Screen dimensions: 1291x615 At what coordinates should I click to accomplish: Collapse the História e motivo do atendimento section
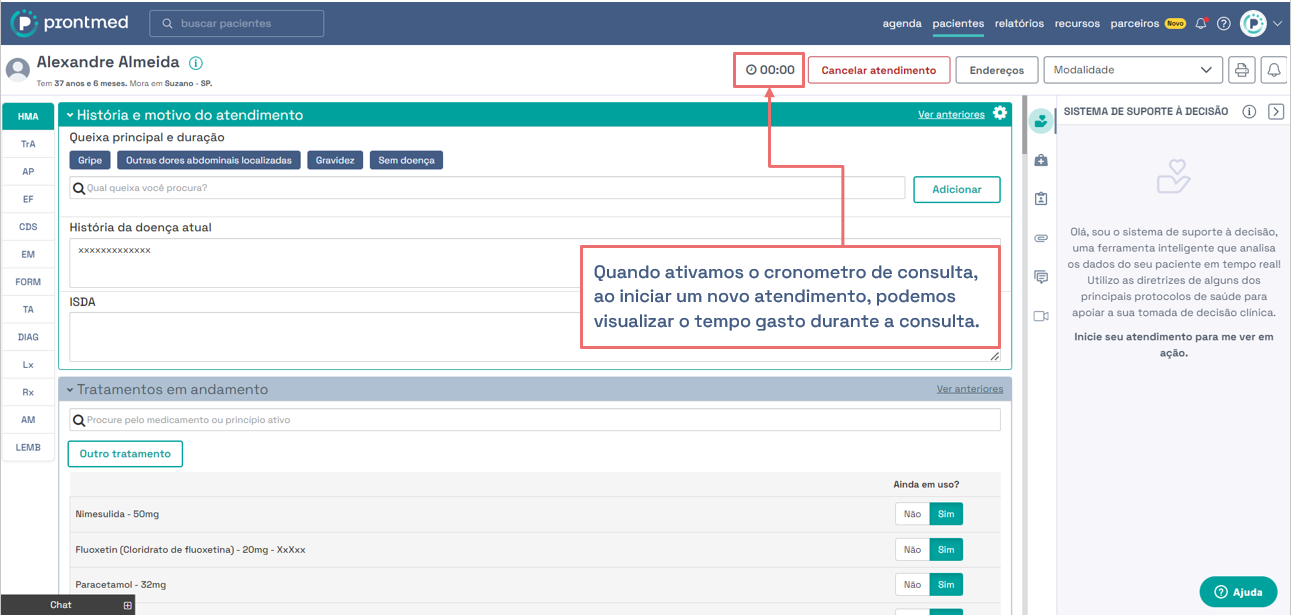70,115
